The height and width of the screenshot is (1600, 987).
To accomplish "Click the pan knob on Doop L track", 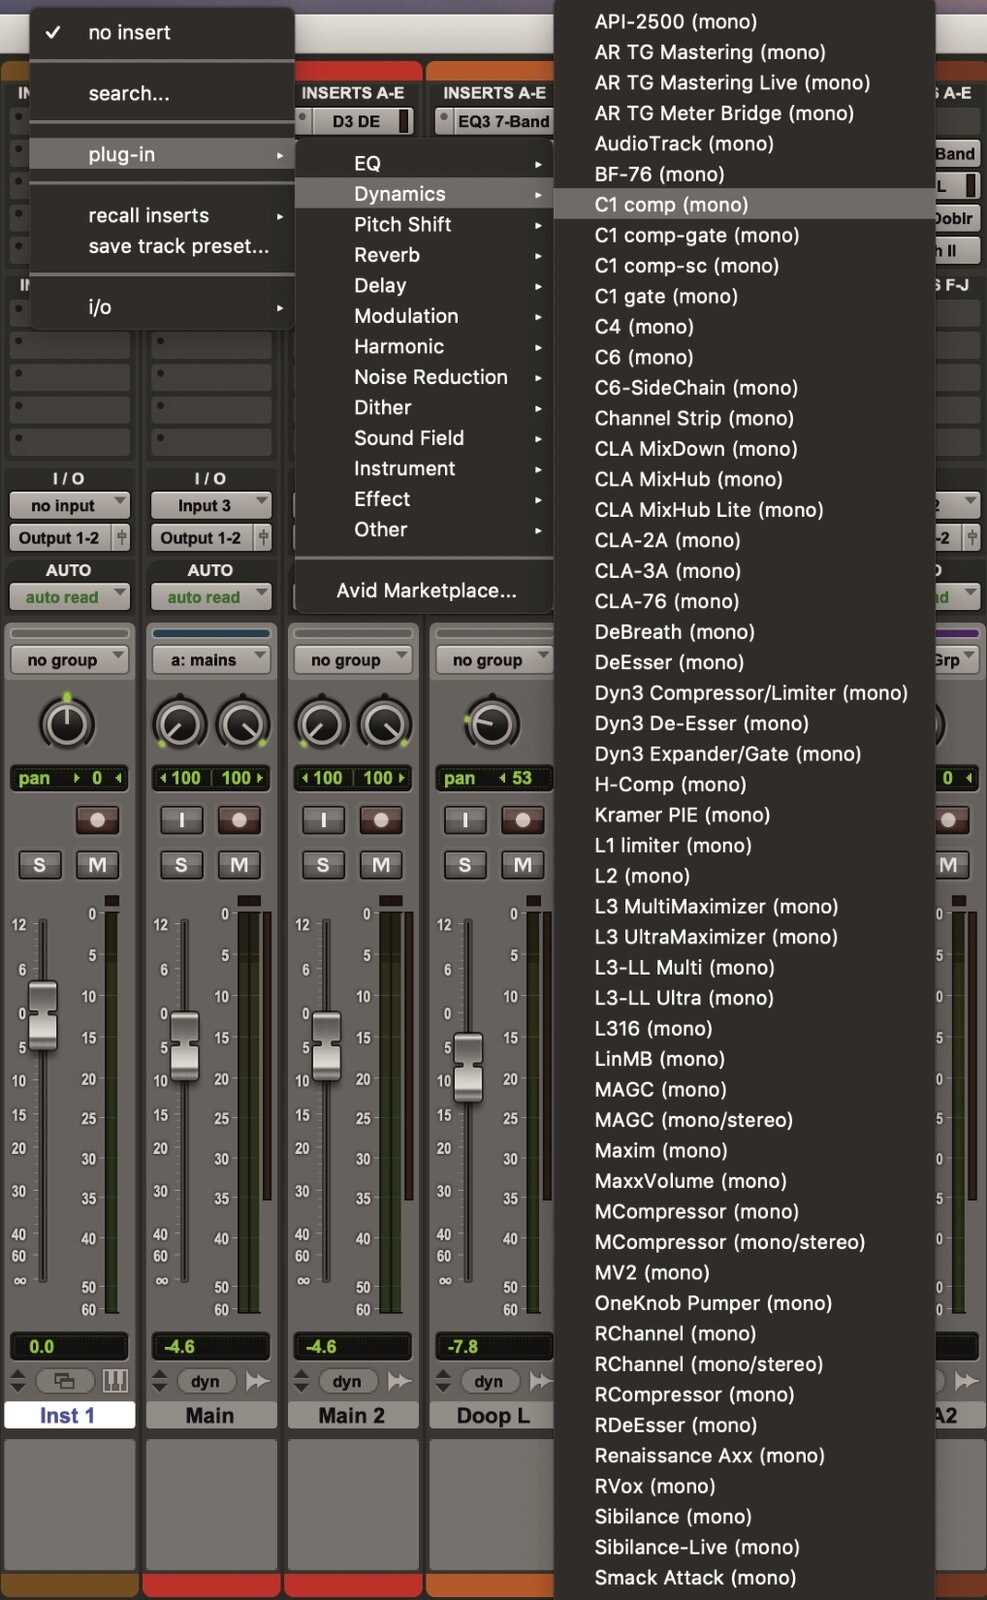I will coord(491,724).
